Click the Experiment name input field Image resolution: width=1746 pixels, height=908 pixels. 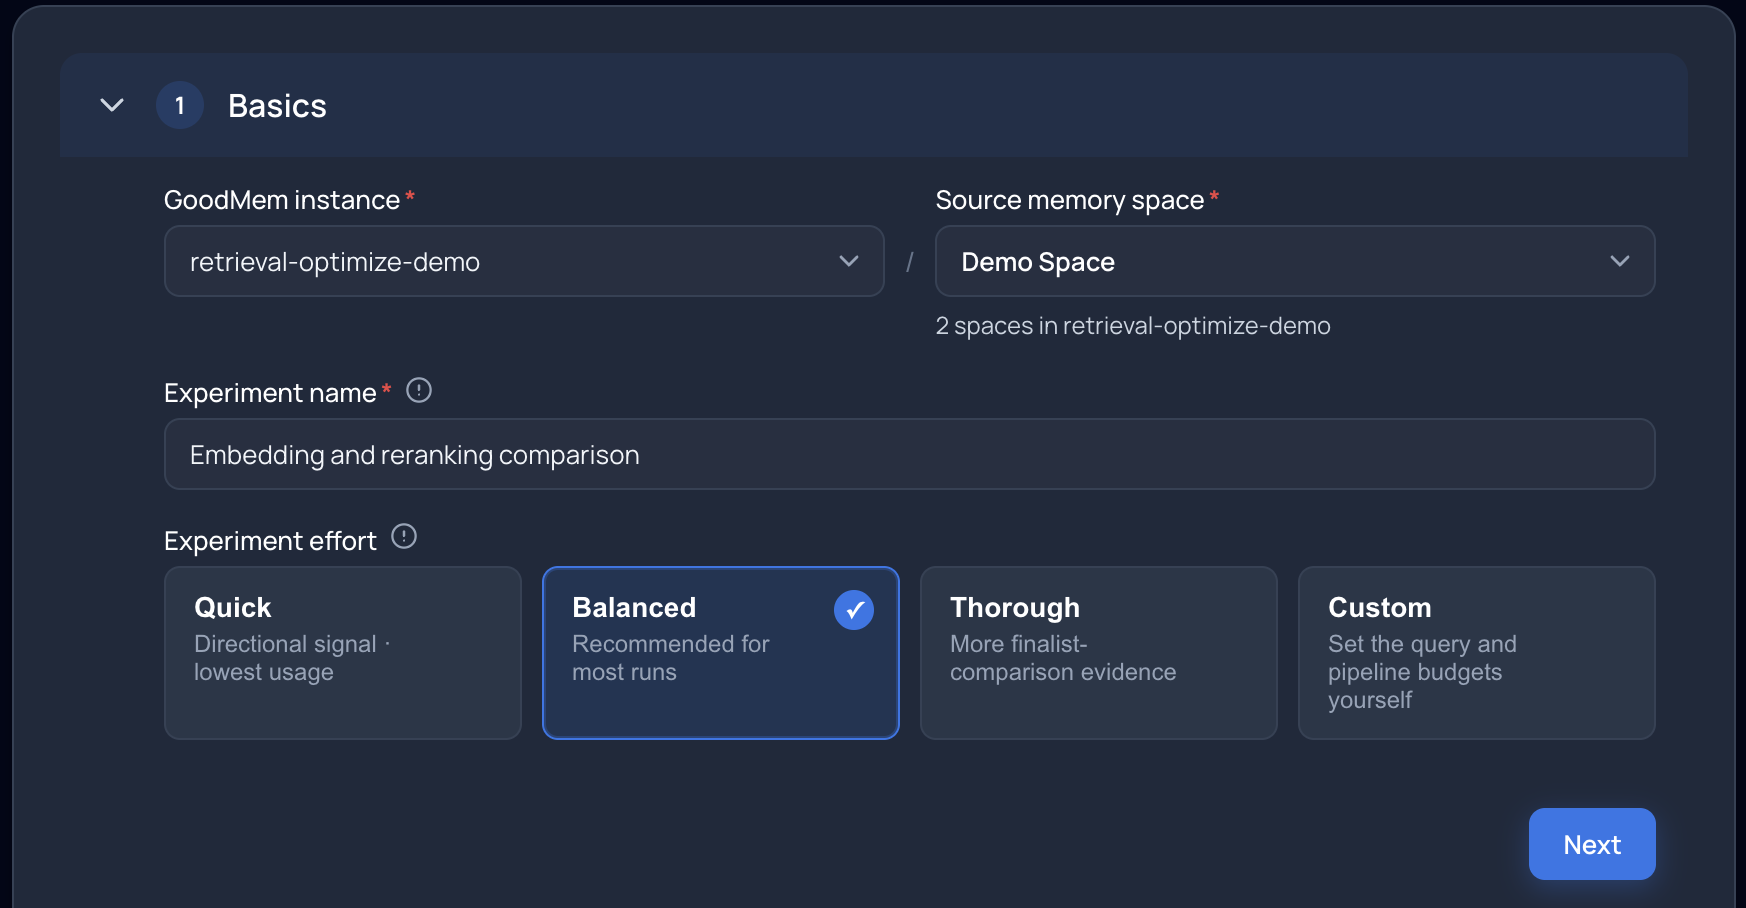pos(909,454)
